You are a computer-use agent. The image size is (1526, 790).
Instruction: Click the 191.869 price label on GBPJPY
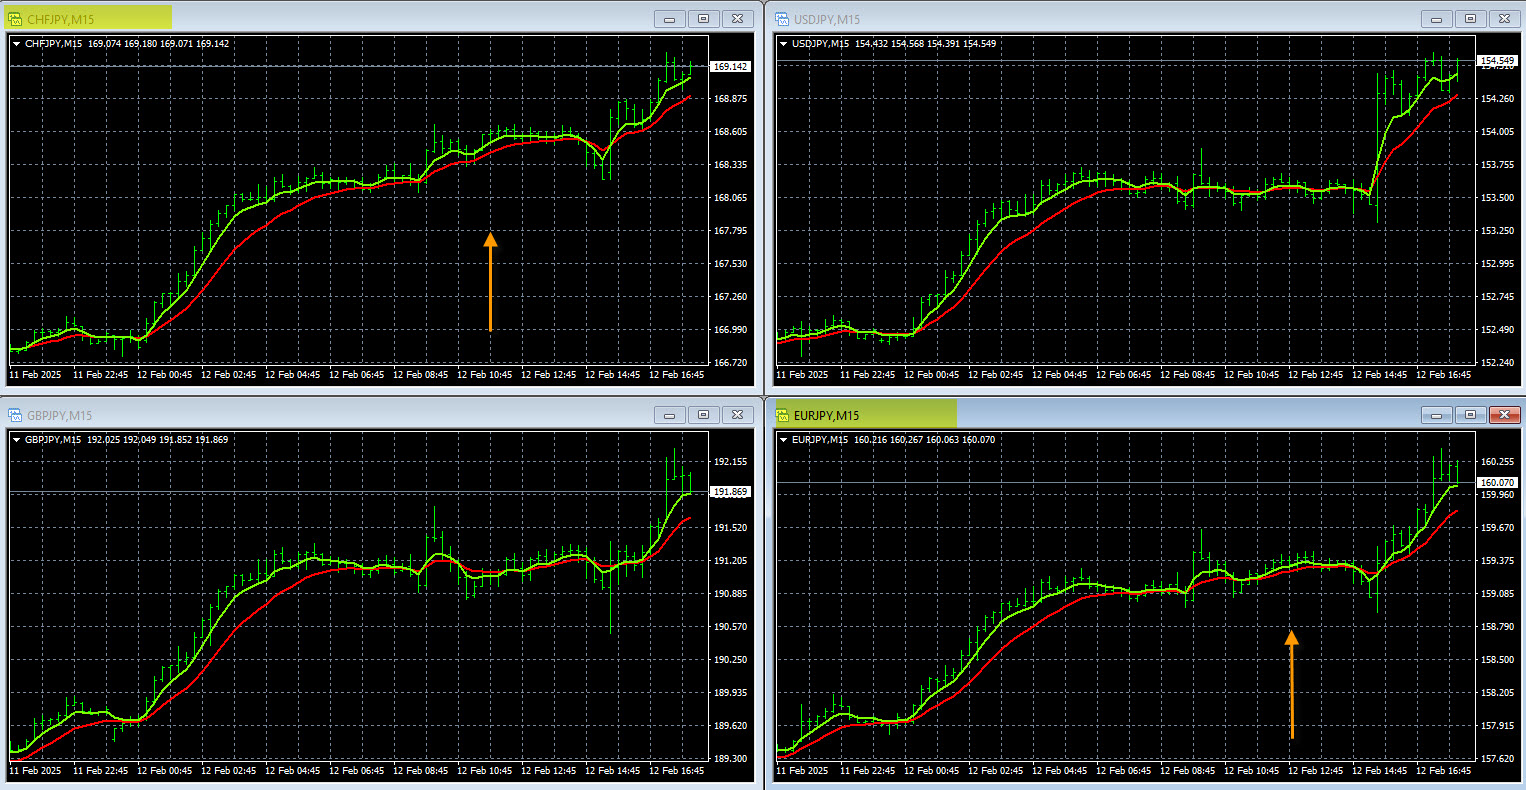(x=730, y=492)
